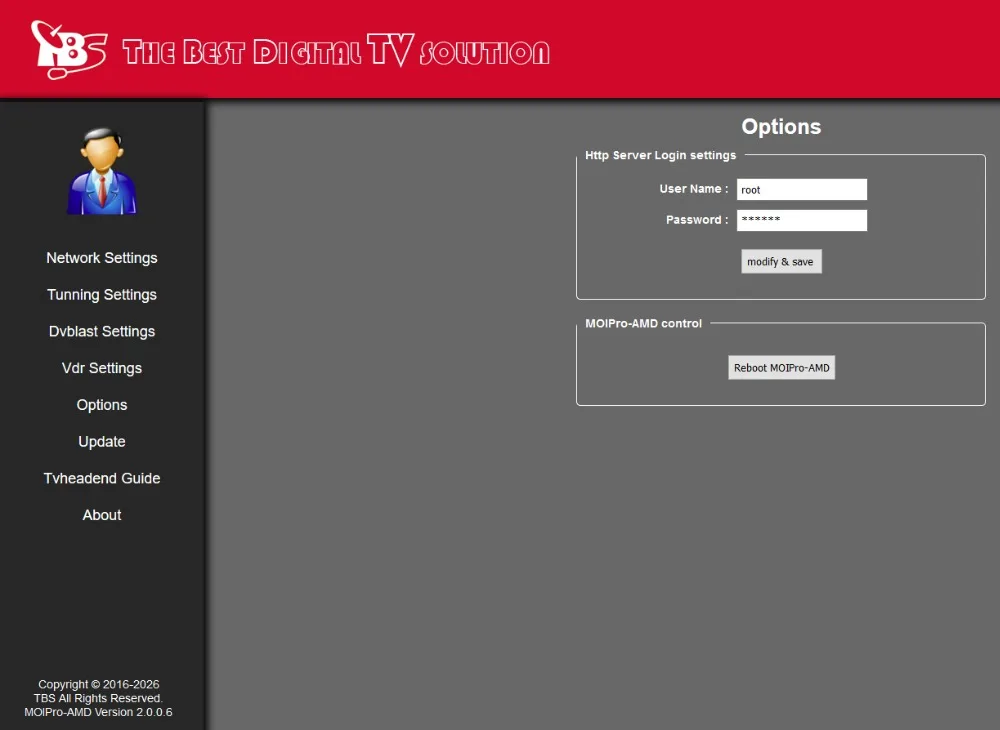Navigate to the Update page
The image size is (1000, 730).
click(x=101, y=441)
